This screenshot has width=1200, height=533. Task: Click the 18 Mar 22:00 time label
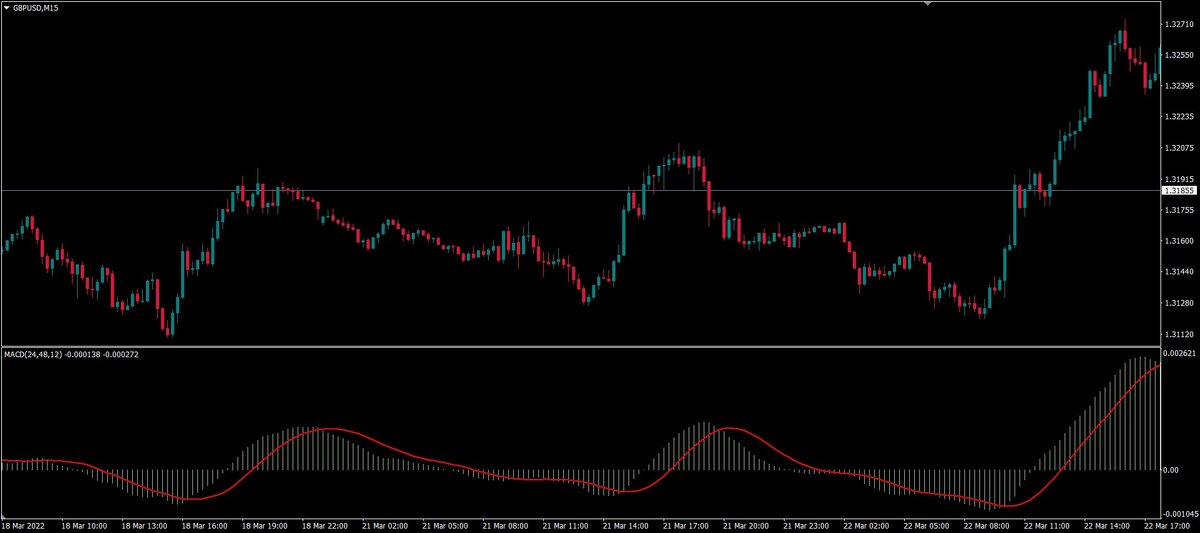pos(323,525)
